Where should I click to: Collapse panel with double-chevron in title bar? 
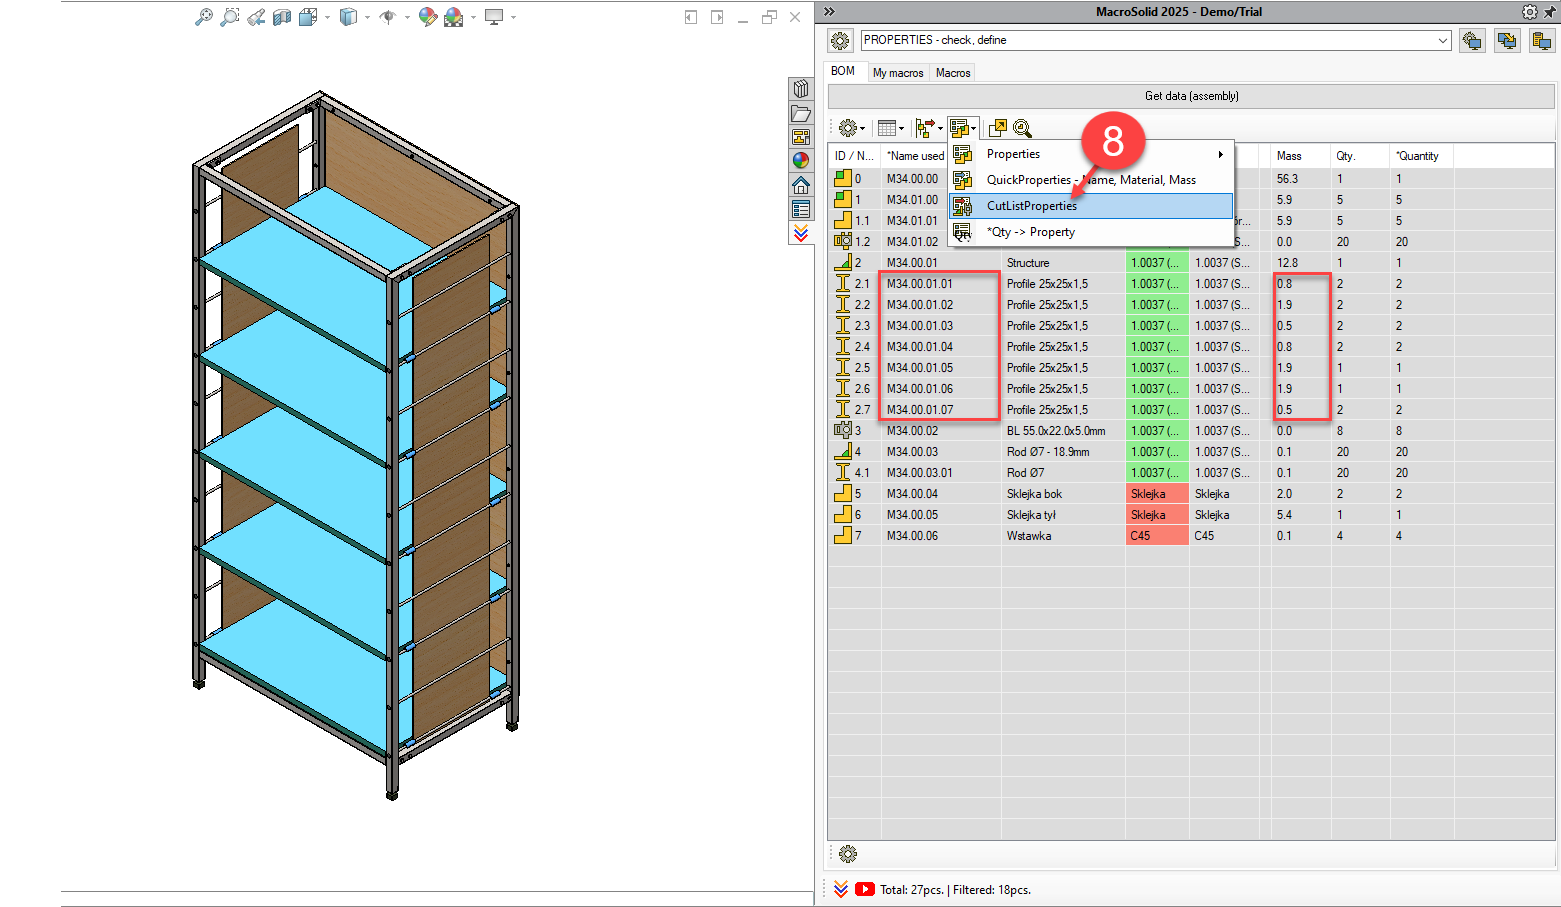tap(829, 12)
